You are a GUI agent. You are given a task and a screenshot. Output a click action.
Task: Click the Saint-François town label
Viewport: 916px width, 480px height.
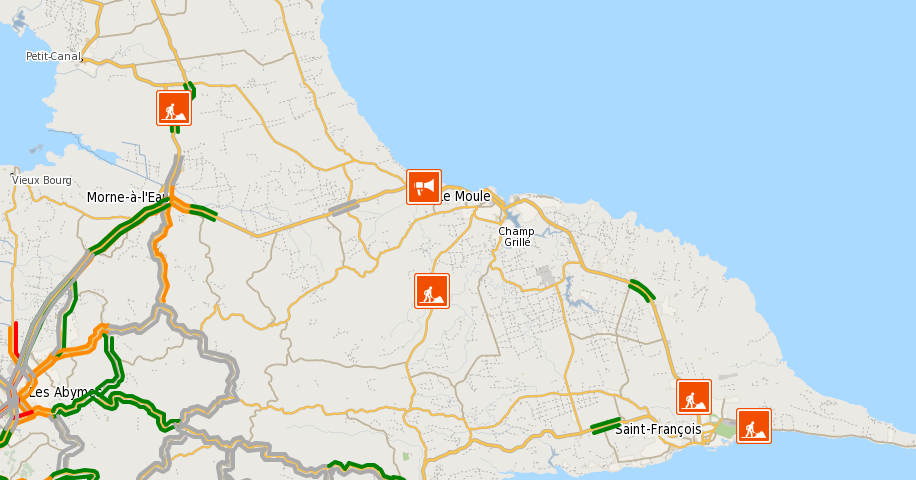[x=658, y=429]
